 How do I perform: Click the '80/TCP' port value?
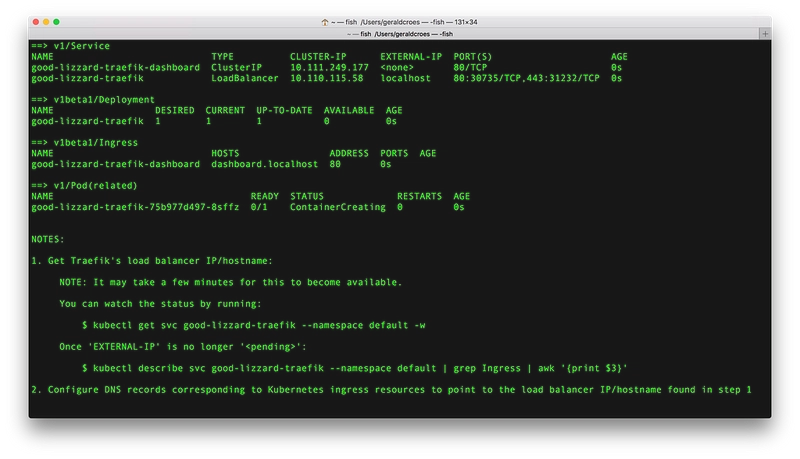click(x=470, y=67)
